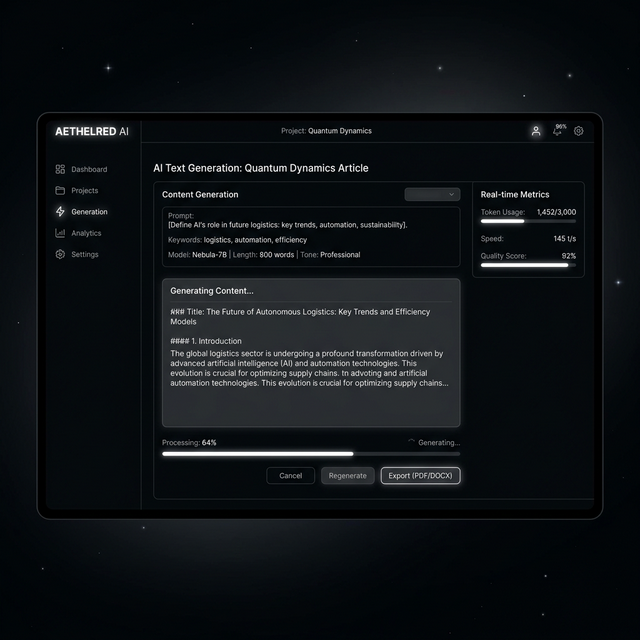Open the user profile icon
Screen dimensions: 640x640
(x=536, y=131)
